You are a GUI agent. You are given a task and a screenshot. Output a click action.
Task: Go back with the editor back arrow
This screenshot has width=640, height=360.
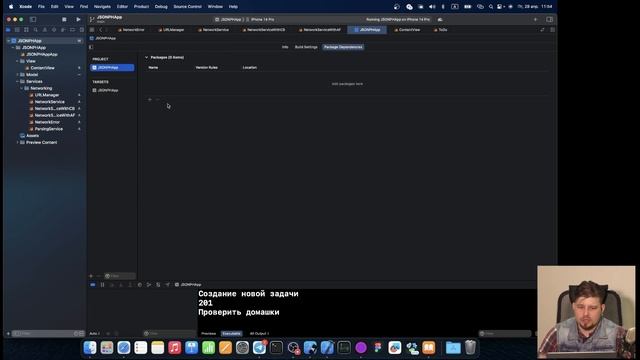tap(101, 30)
